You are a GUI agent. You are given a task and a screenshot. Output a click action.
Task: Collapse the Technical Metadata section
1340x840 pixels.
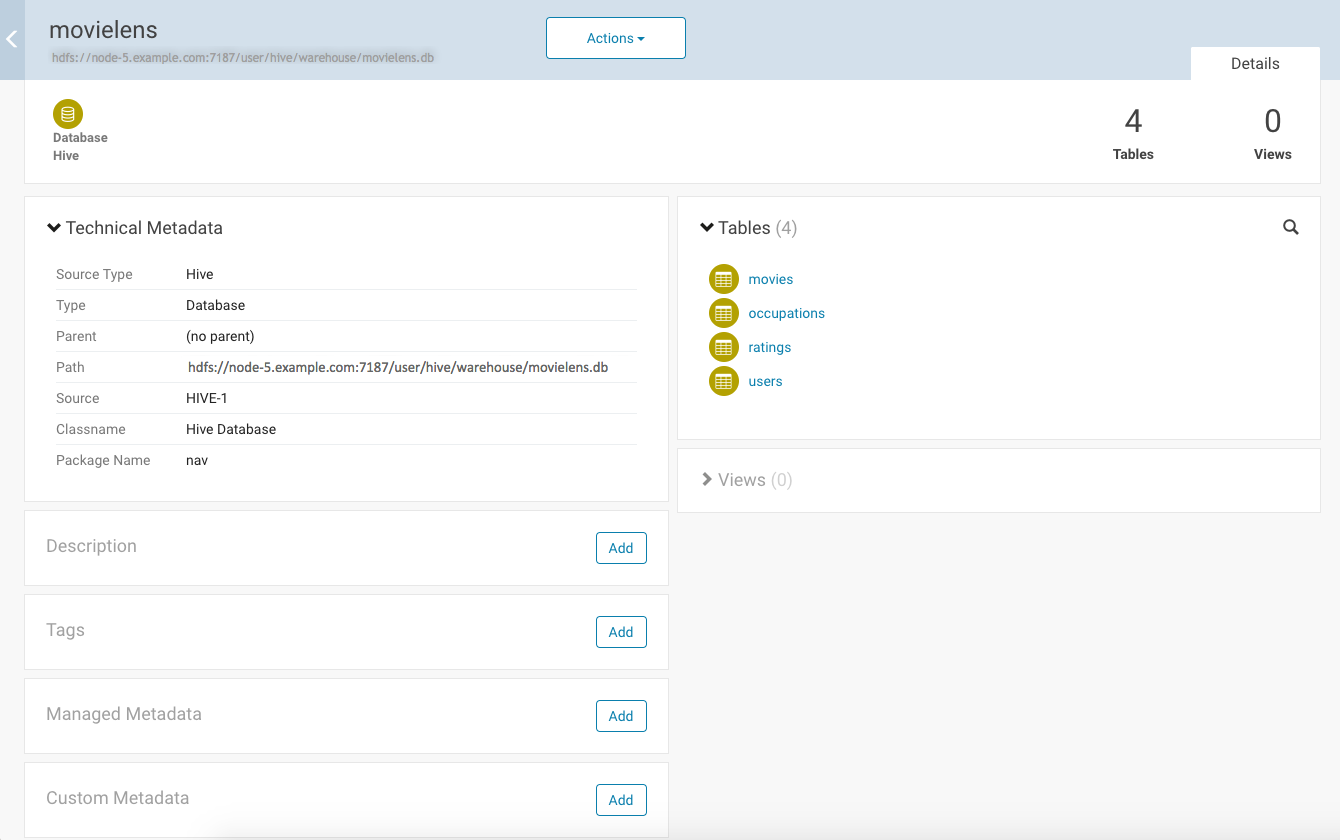54,228
